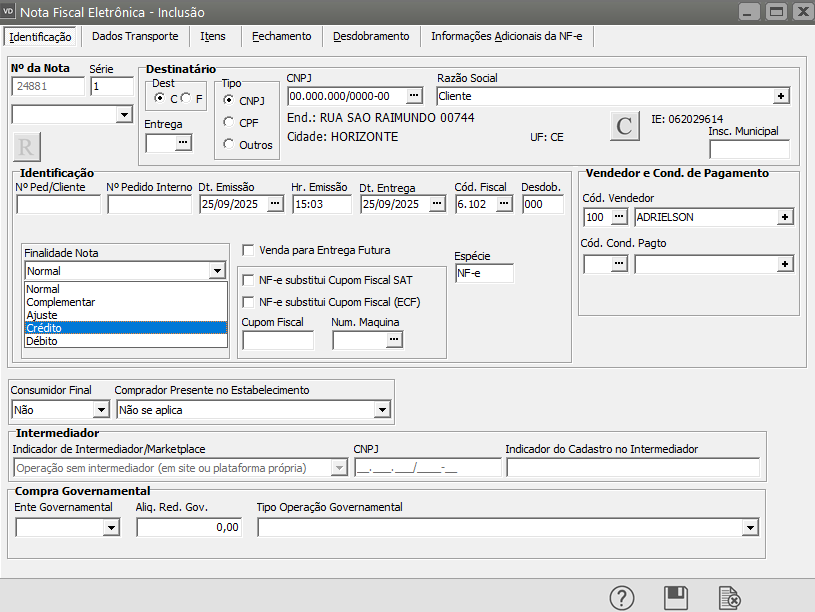Open the Entrega lookup ellipsis button
Image resolution: width=815 pixels, height=612 pixels.
point(183,142)
